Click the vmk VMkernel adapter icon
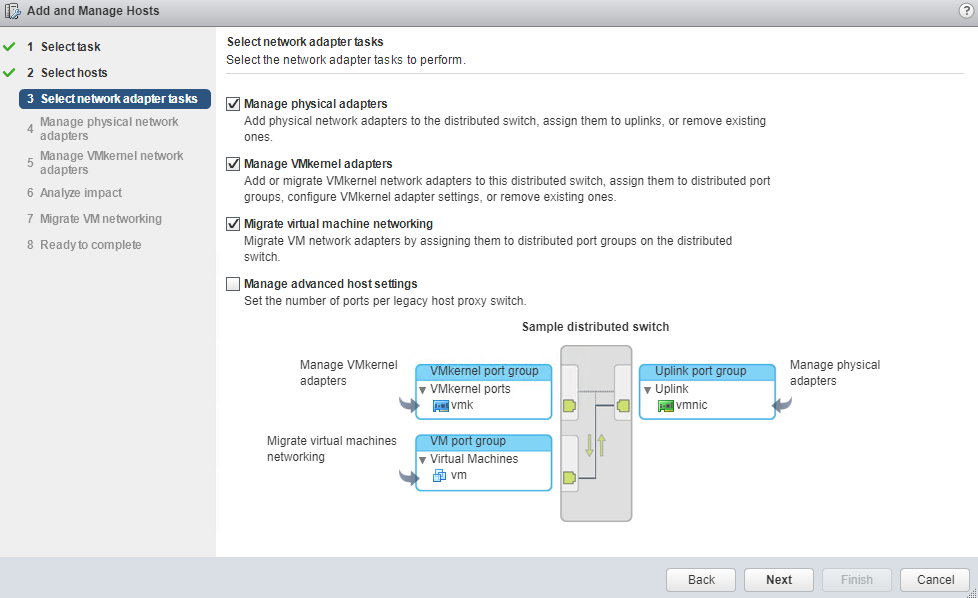The image size is (978, 598). click(x=441, y=406)
